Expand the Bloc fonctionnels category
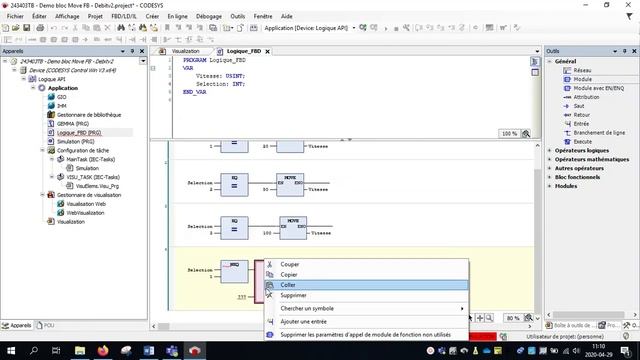 549,177
